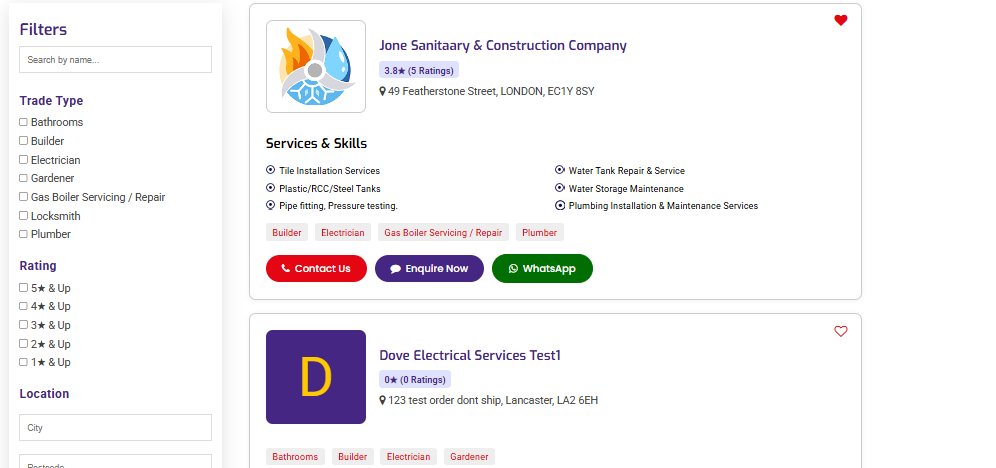Open the Enquire Now chat button
Image resolution: width=996 pixels, height=468 pixels.
point(429,269)
